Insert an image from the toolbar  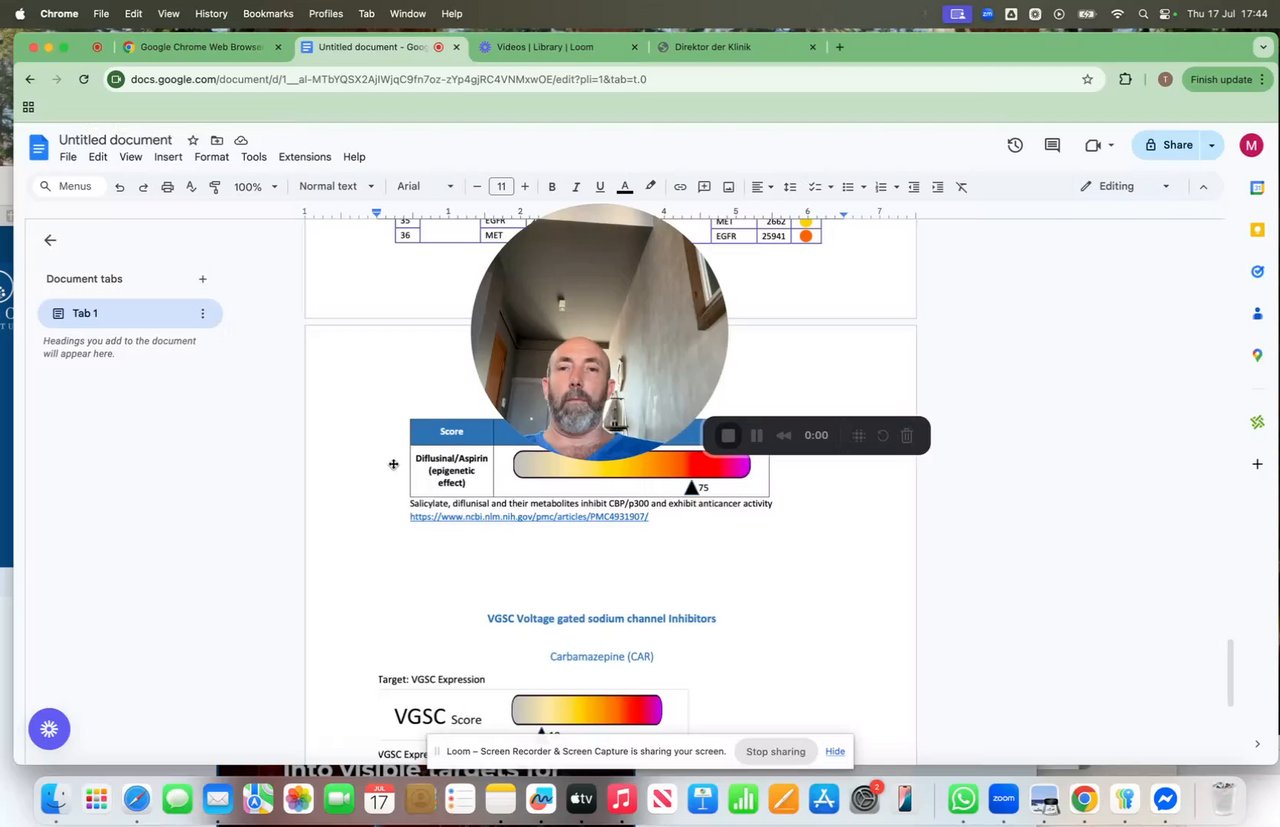coord(729,187)
